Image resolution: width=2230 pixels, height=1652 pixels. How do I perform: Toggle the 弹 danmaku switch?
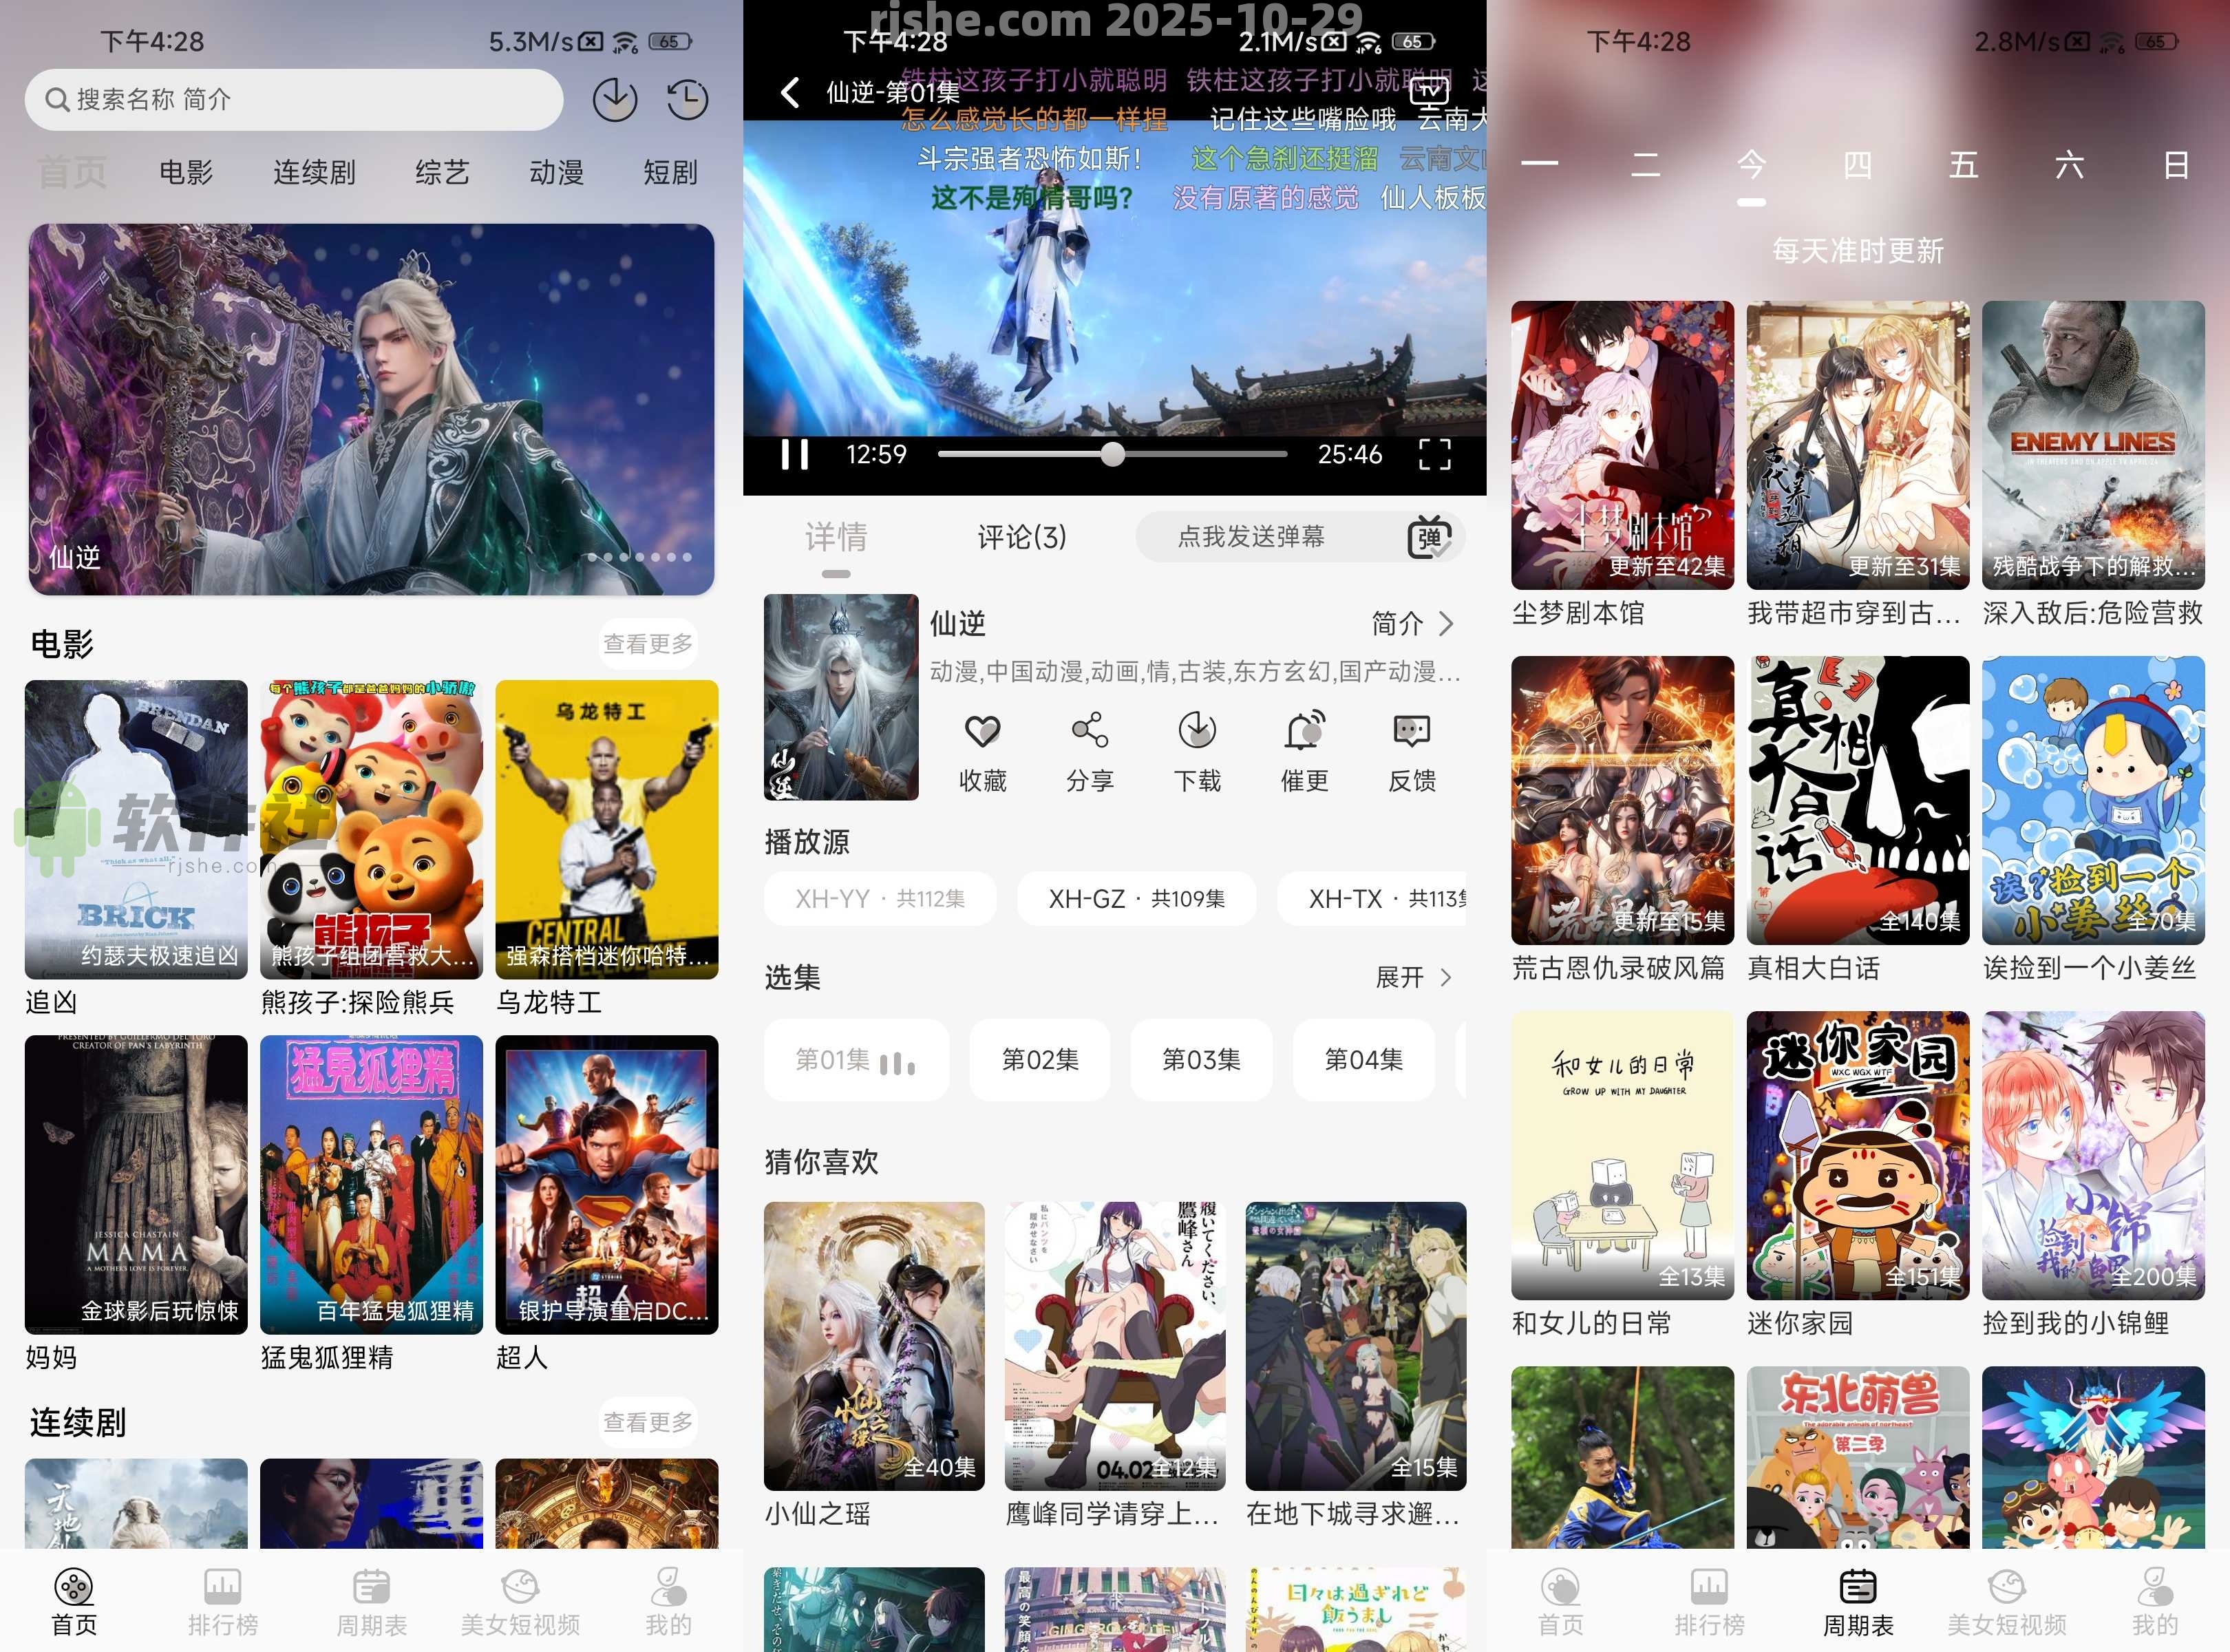tap(1429, 538)
